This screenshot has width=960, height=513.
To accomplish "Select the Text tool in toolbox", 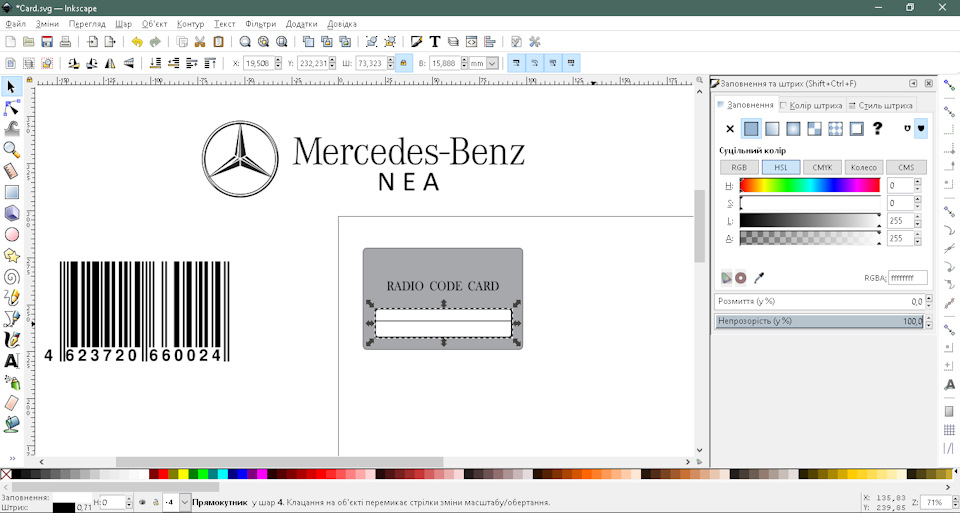I will [x=11, y=361].
